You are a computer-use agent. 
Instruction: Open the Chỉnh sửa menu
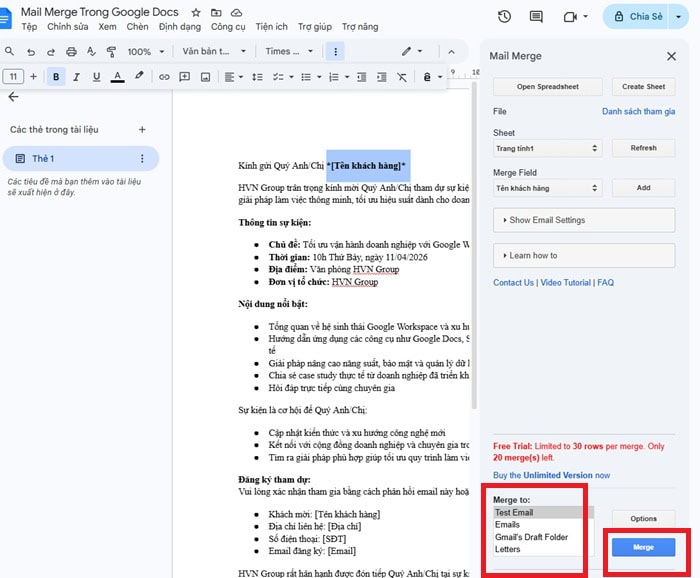pos(68,27)
